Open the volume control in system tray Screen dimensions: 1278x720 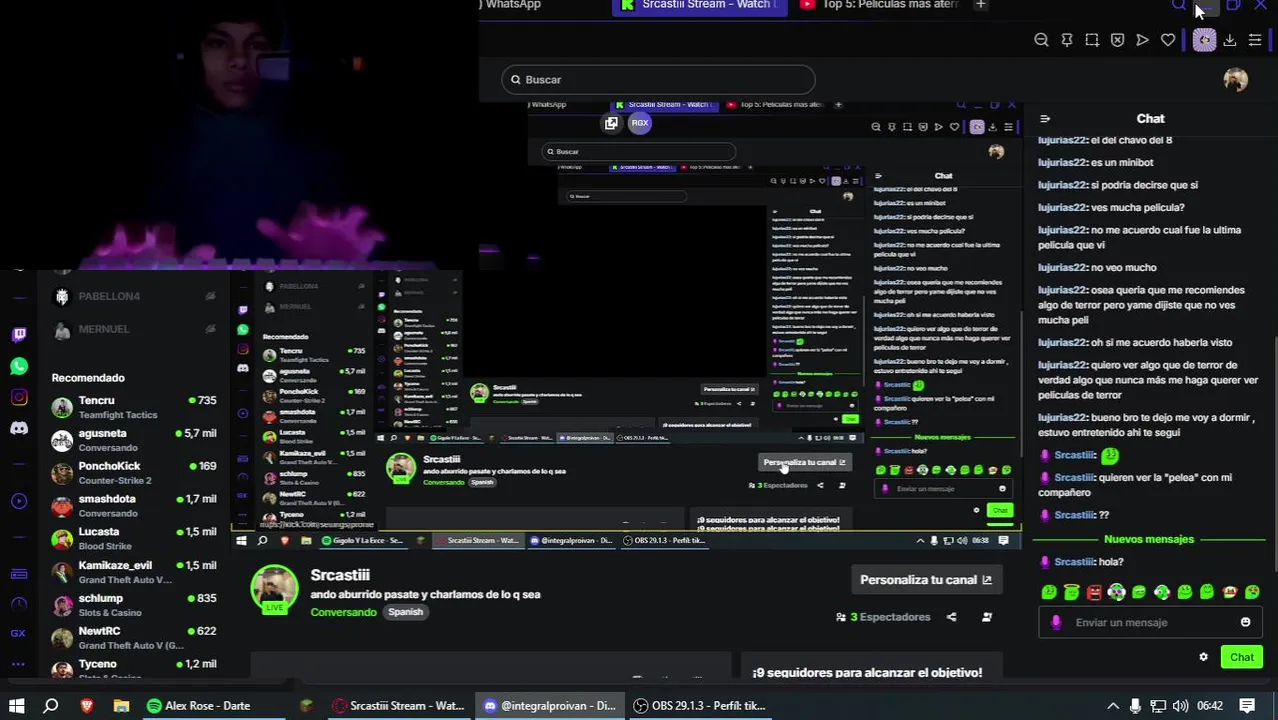tap(1180, 706)
